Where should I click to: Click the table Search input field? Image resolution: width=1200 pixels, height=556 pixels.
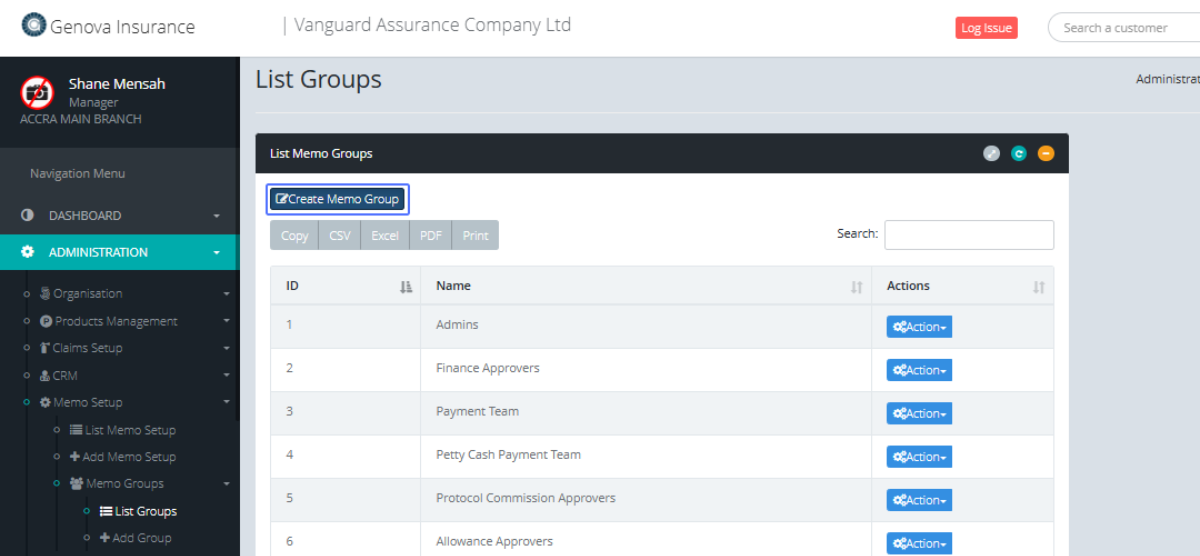click(x=968, y=235)
